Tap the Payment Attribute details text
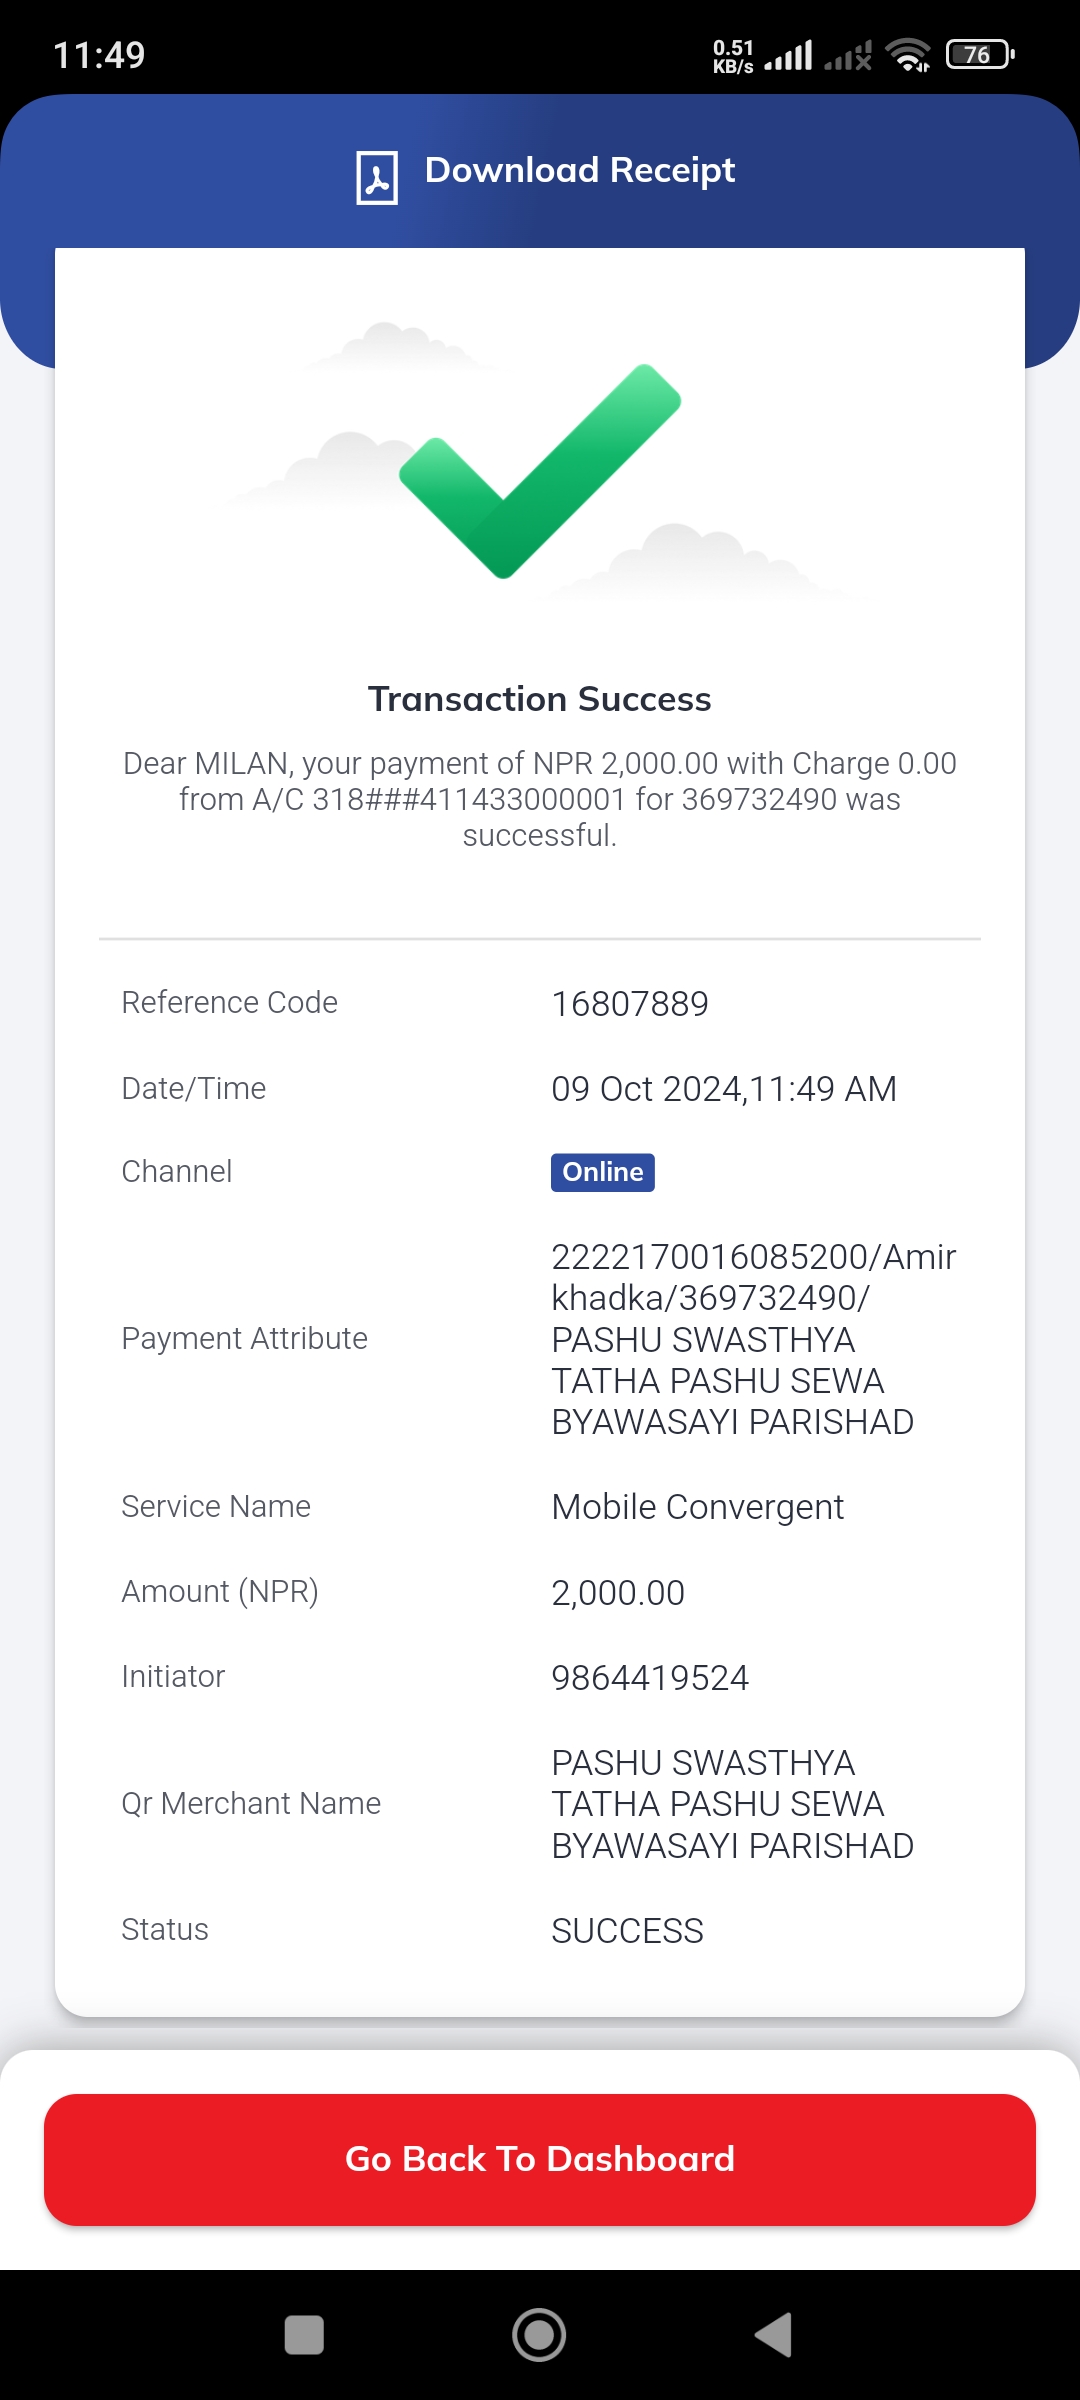This screenshot has height=2400, width=1080. (754, 1339)
